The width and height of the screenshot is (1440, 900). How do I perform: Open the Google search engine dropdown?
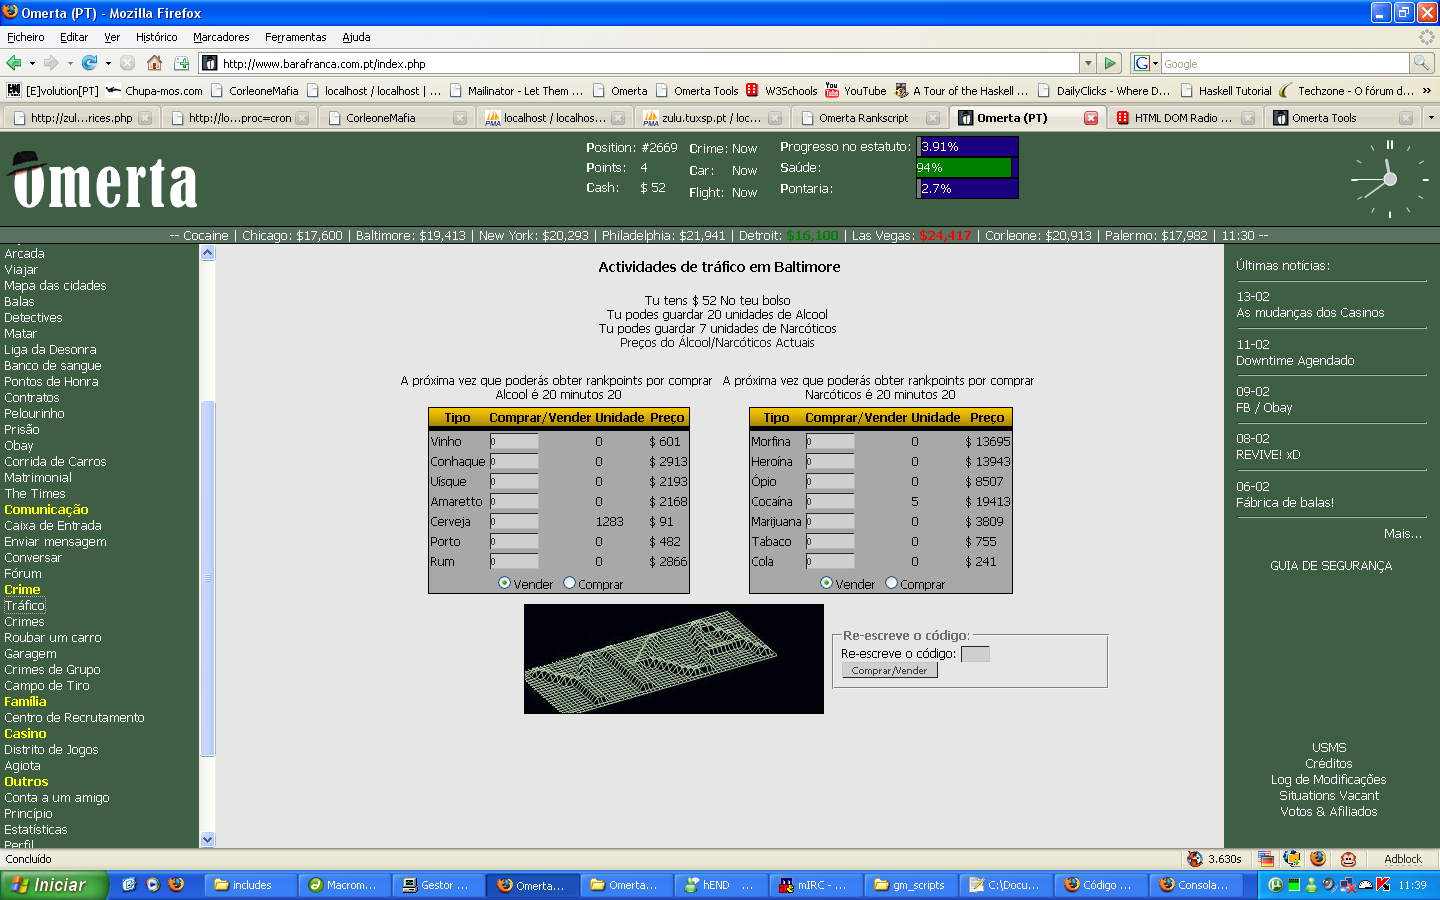pyautogui.click(x=1146, y=63)
